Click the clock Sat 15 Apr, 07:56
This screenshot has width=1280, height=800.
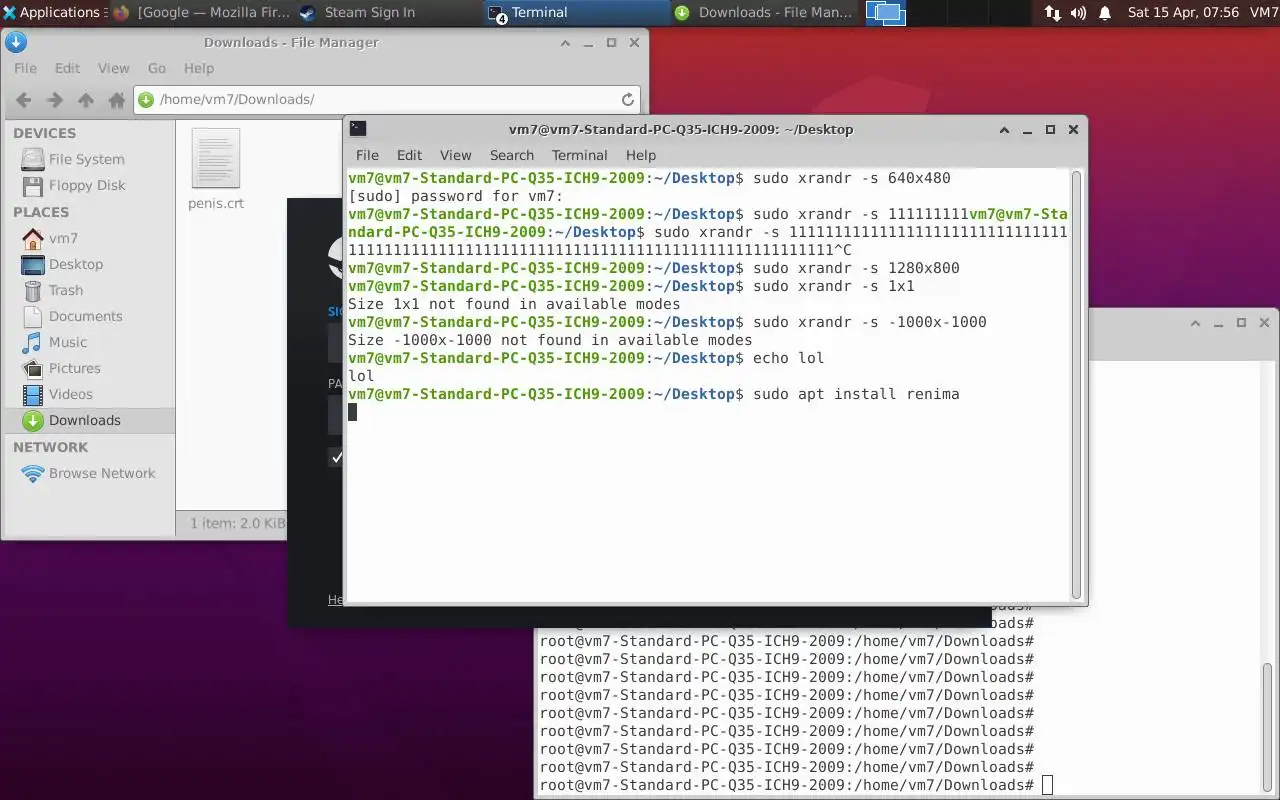coord(1183,12)
